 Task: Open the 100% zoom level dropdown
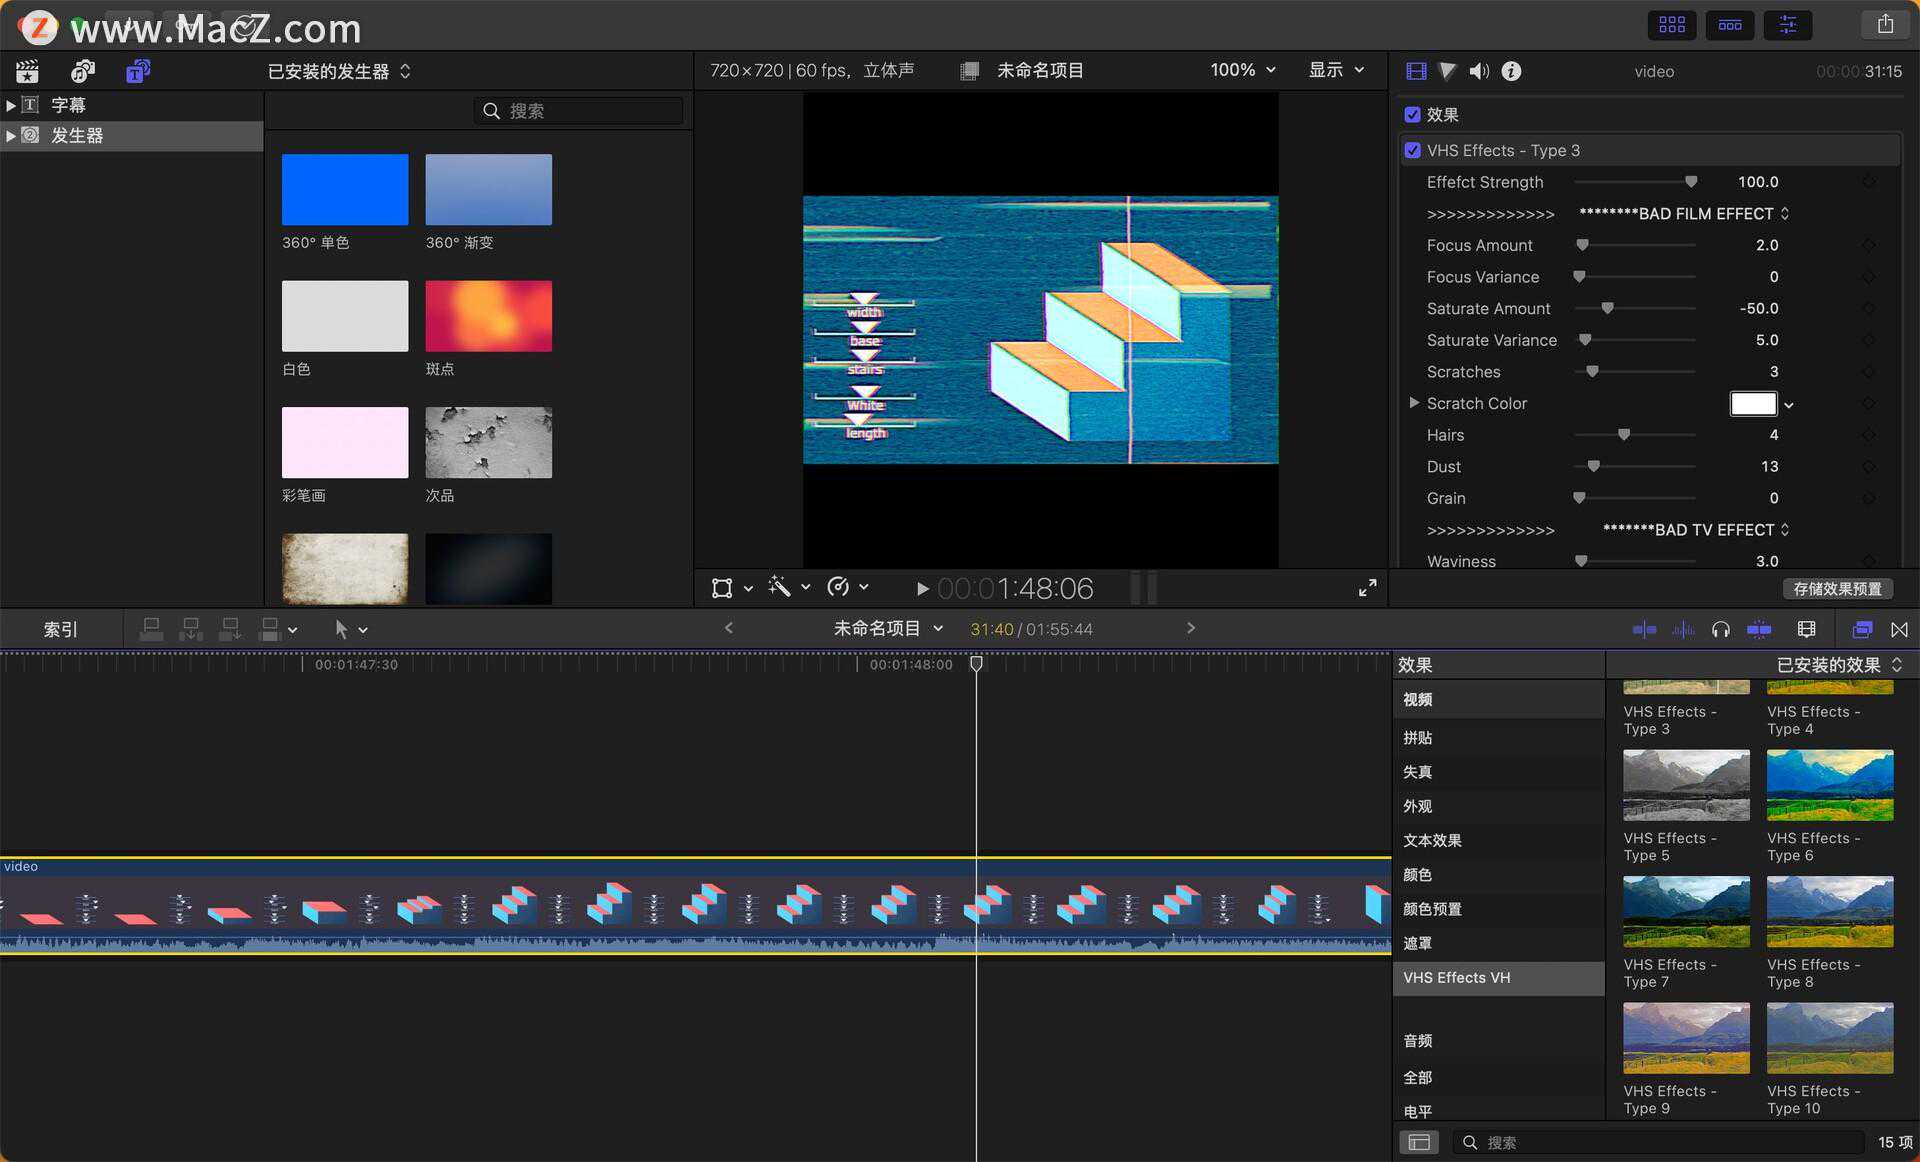tap(1243, 70)
